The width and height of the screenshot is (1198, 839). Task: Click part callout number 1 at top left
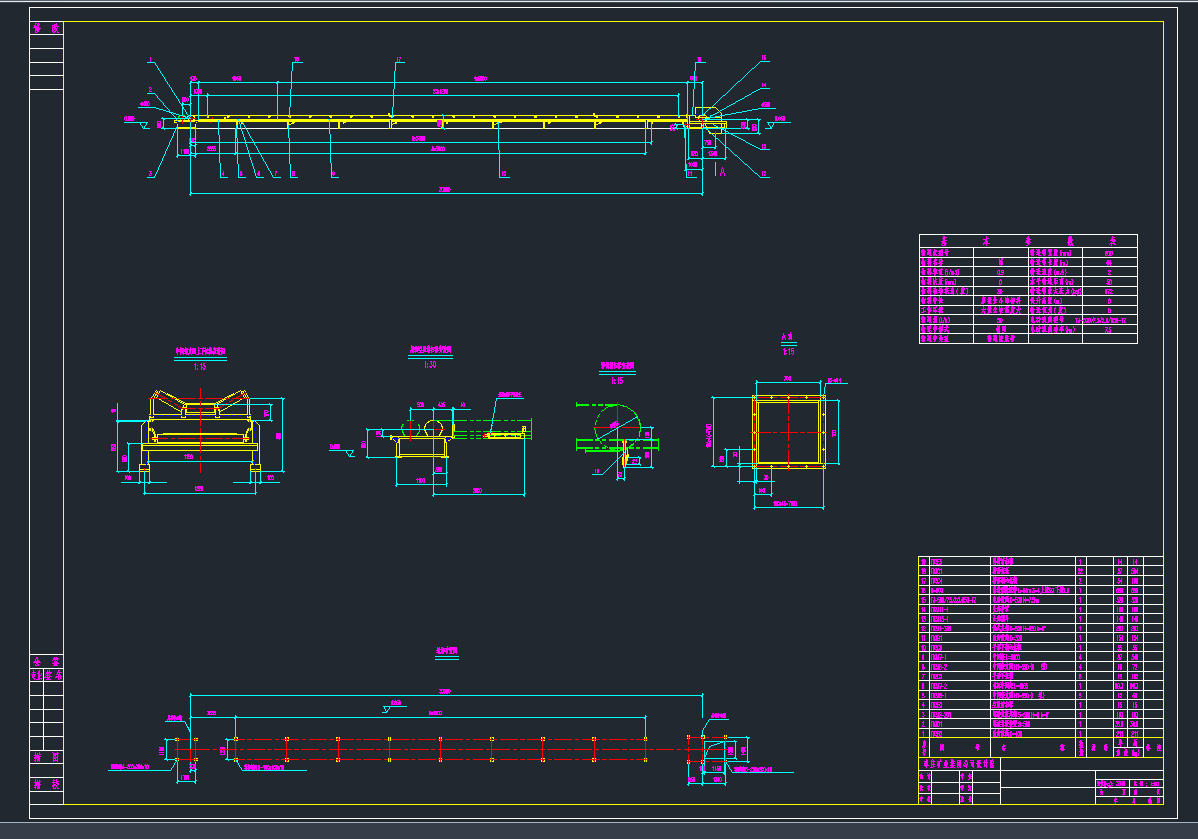(x=150, y=60)
